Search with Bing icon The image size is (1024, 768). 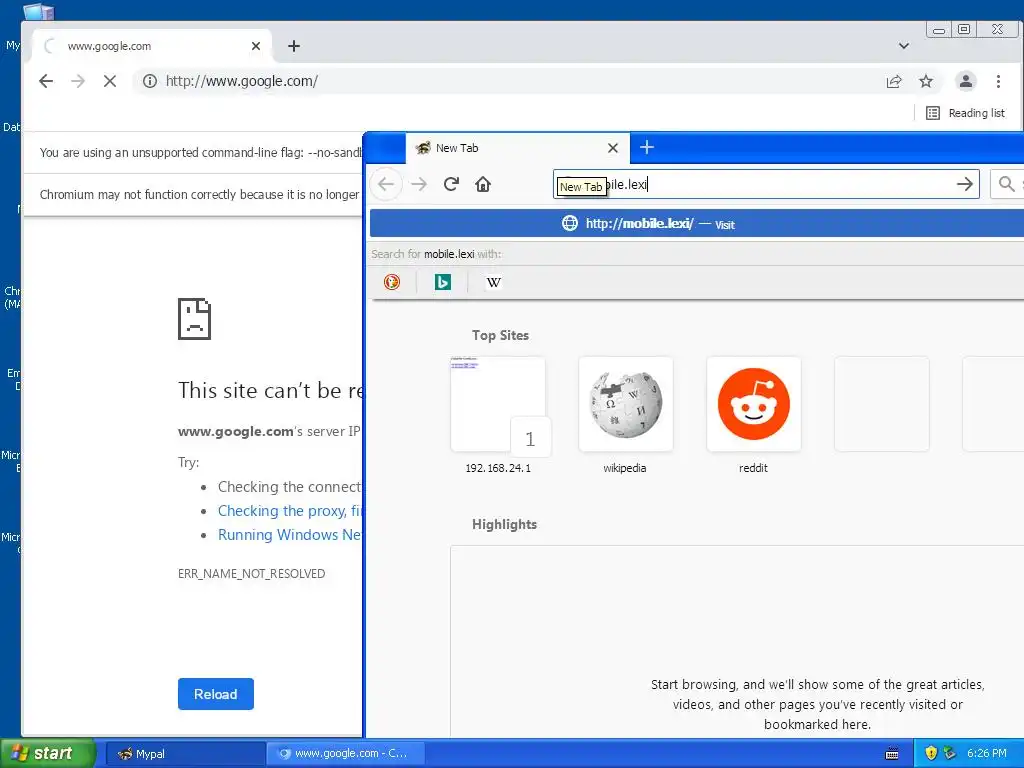pyautogui.click(x=443, y=282)
